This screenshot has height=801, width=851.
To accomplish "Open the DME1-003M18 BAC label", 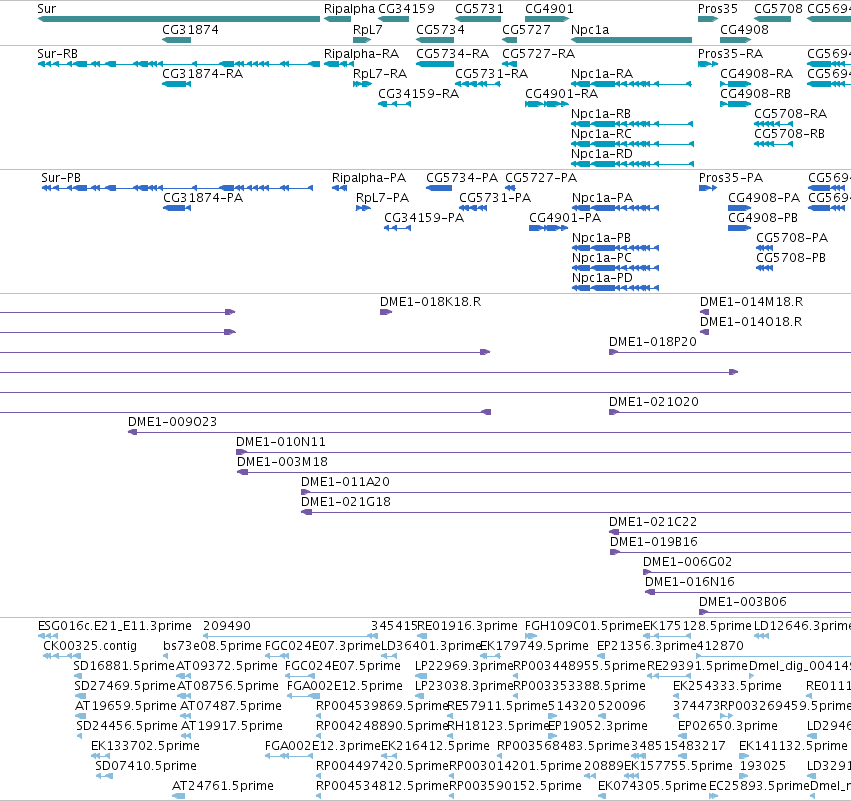I will (x=282, y=461).
